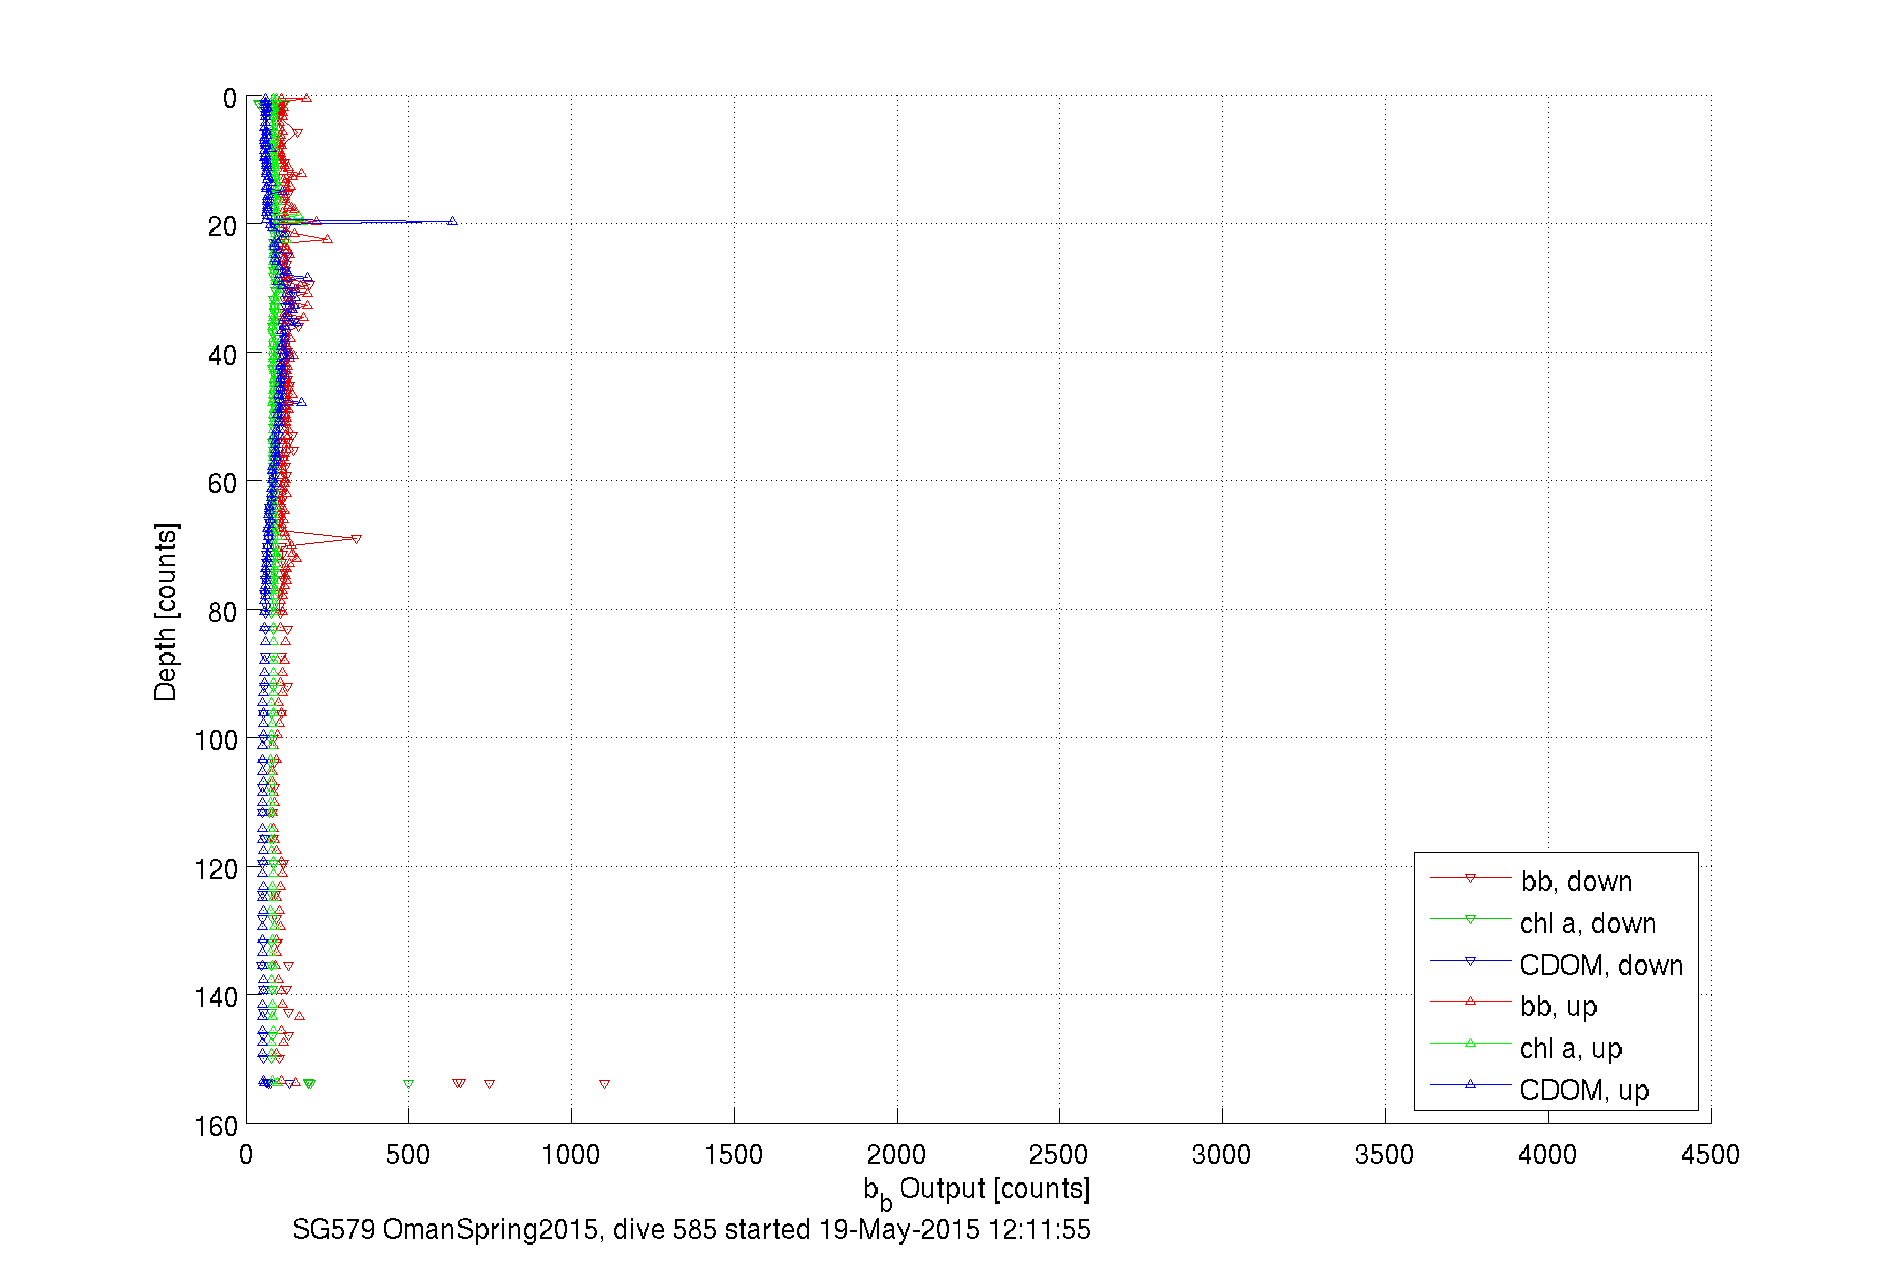The image size is (1891, 1262).
Task: Select the red outlier marker near 1100 counts
Action: coord(604,1084)
